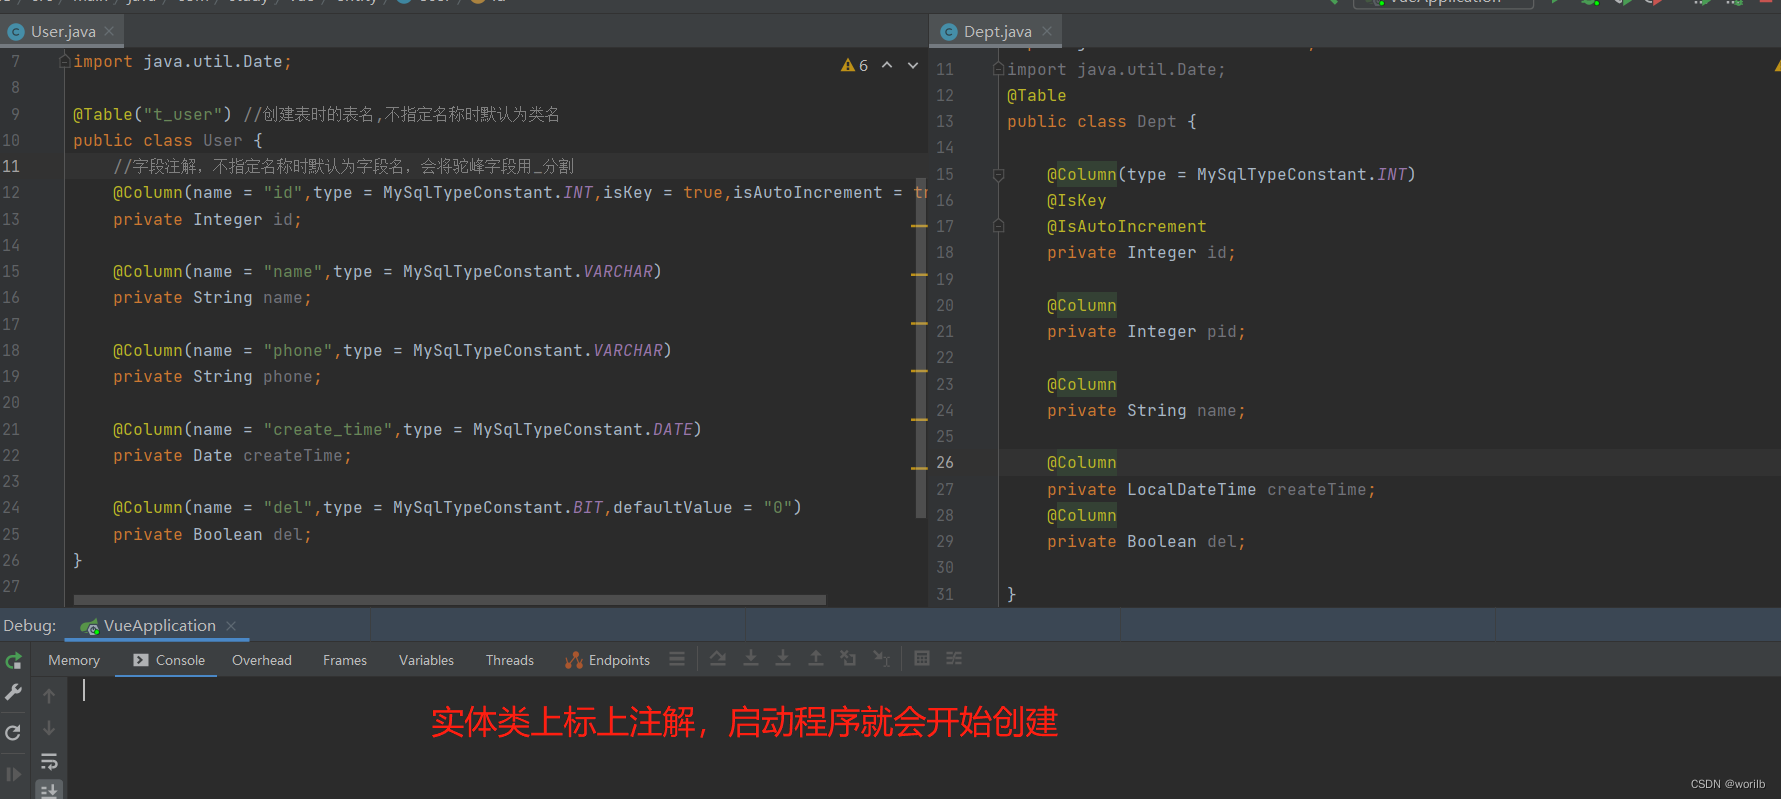Click line number 11 in User.java gutter

(x=11, y=166)
